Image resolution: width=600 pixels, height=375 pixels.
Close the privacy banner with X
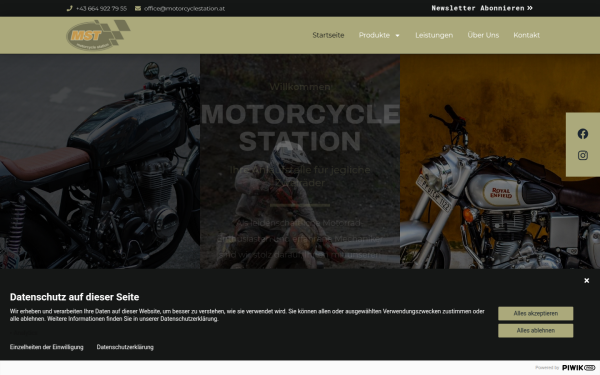587,280
